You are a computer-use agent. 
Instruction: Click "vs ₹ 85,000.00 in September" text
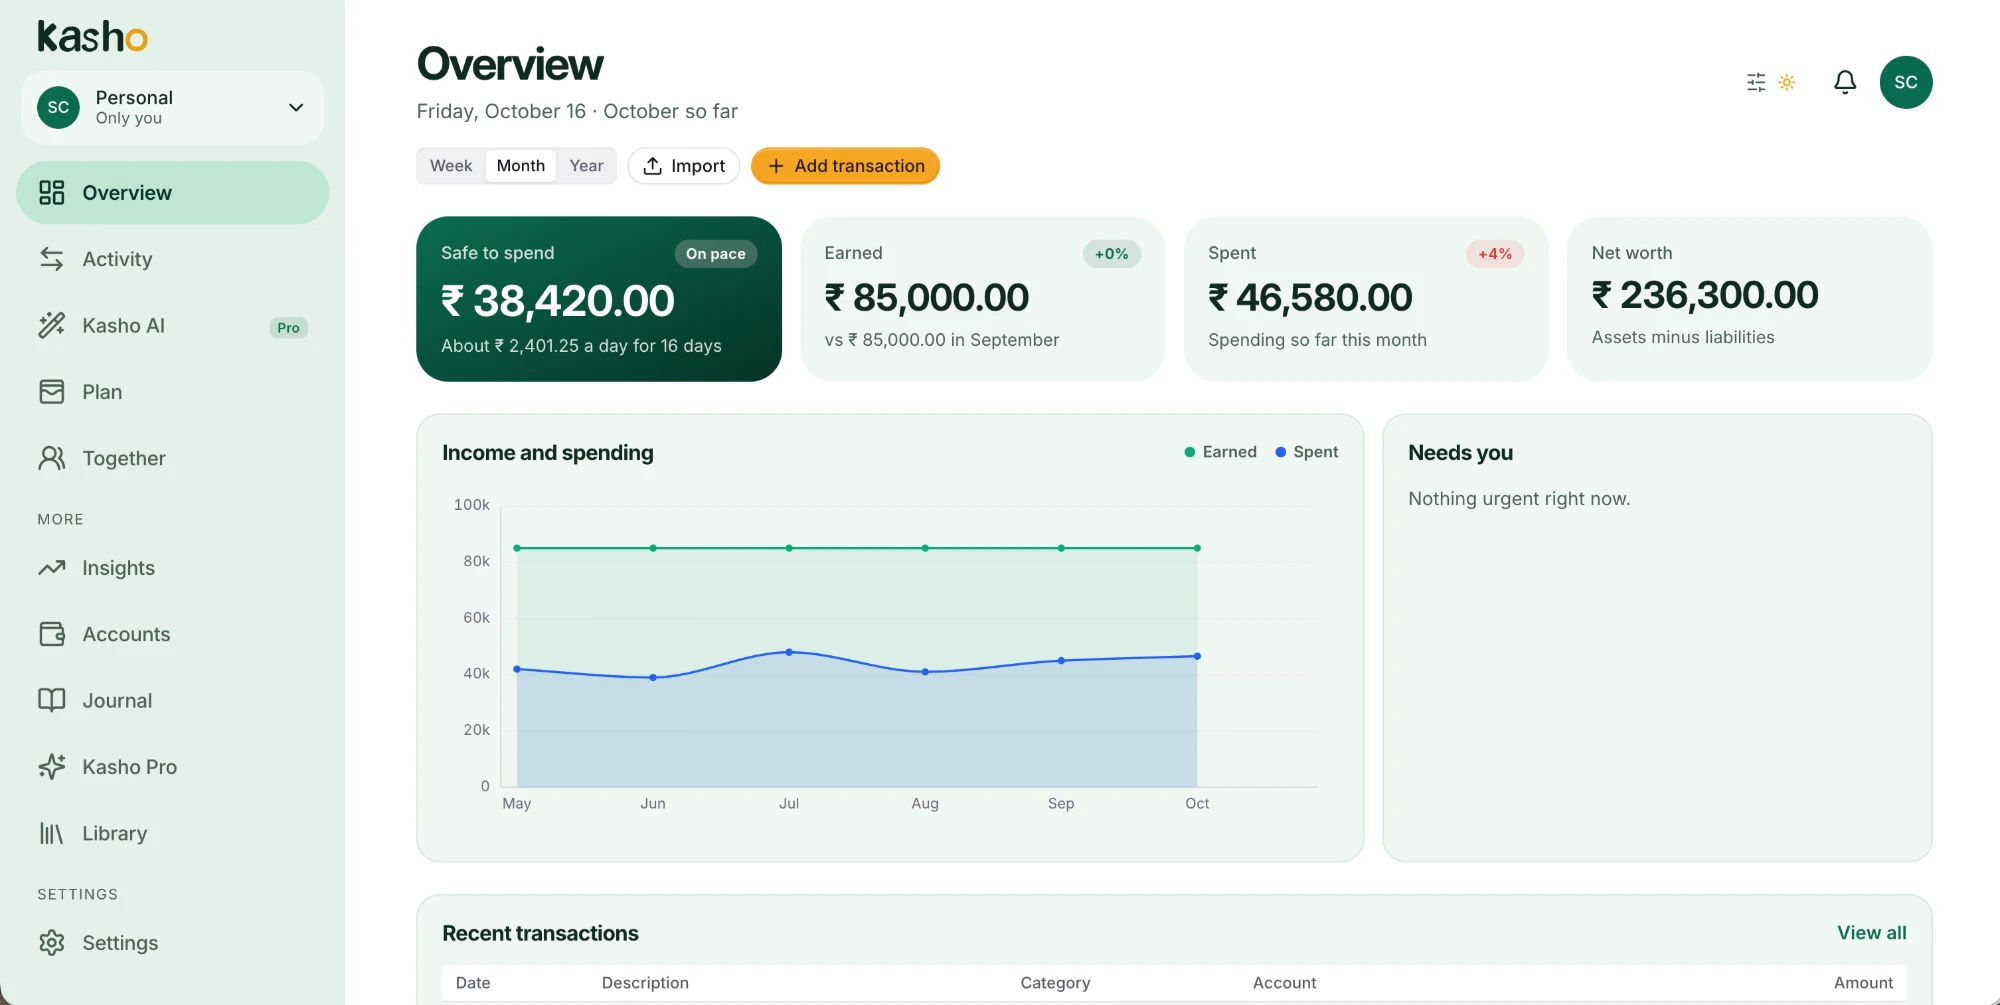click(942, 340)
